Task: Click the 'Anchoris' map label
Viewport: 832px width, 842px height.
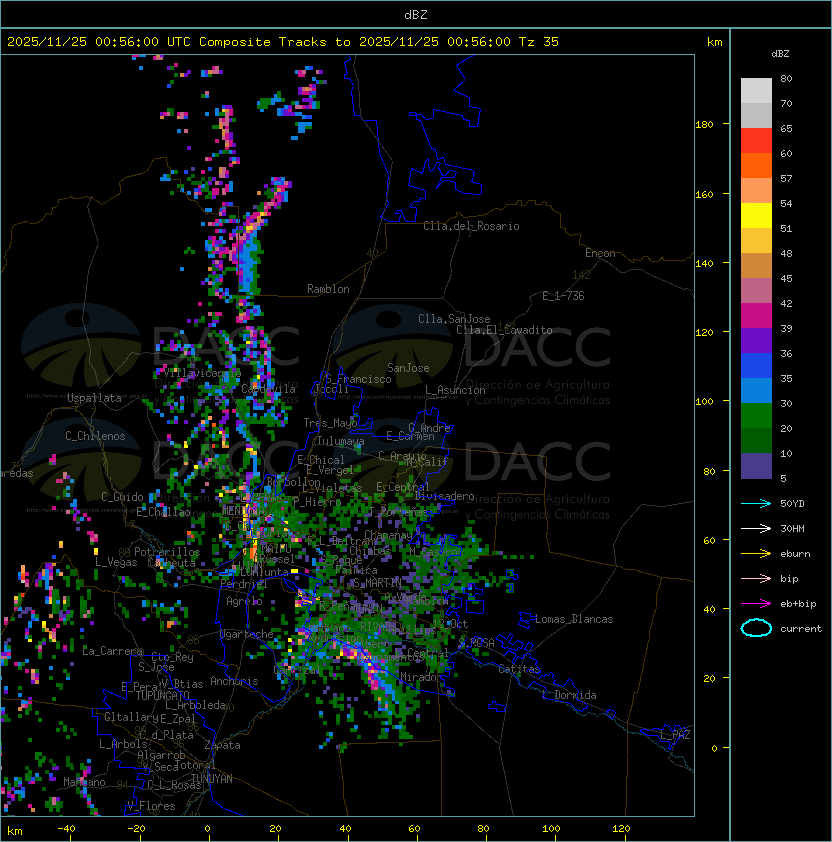Action: (234, 681)
